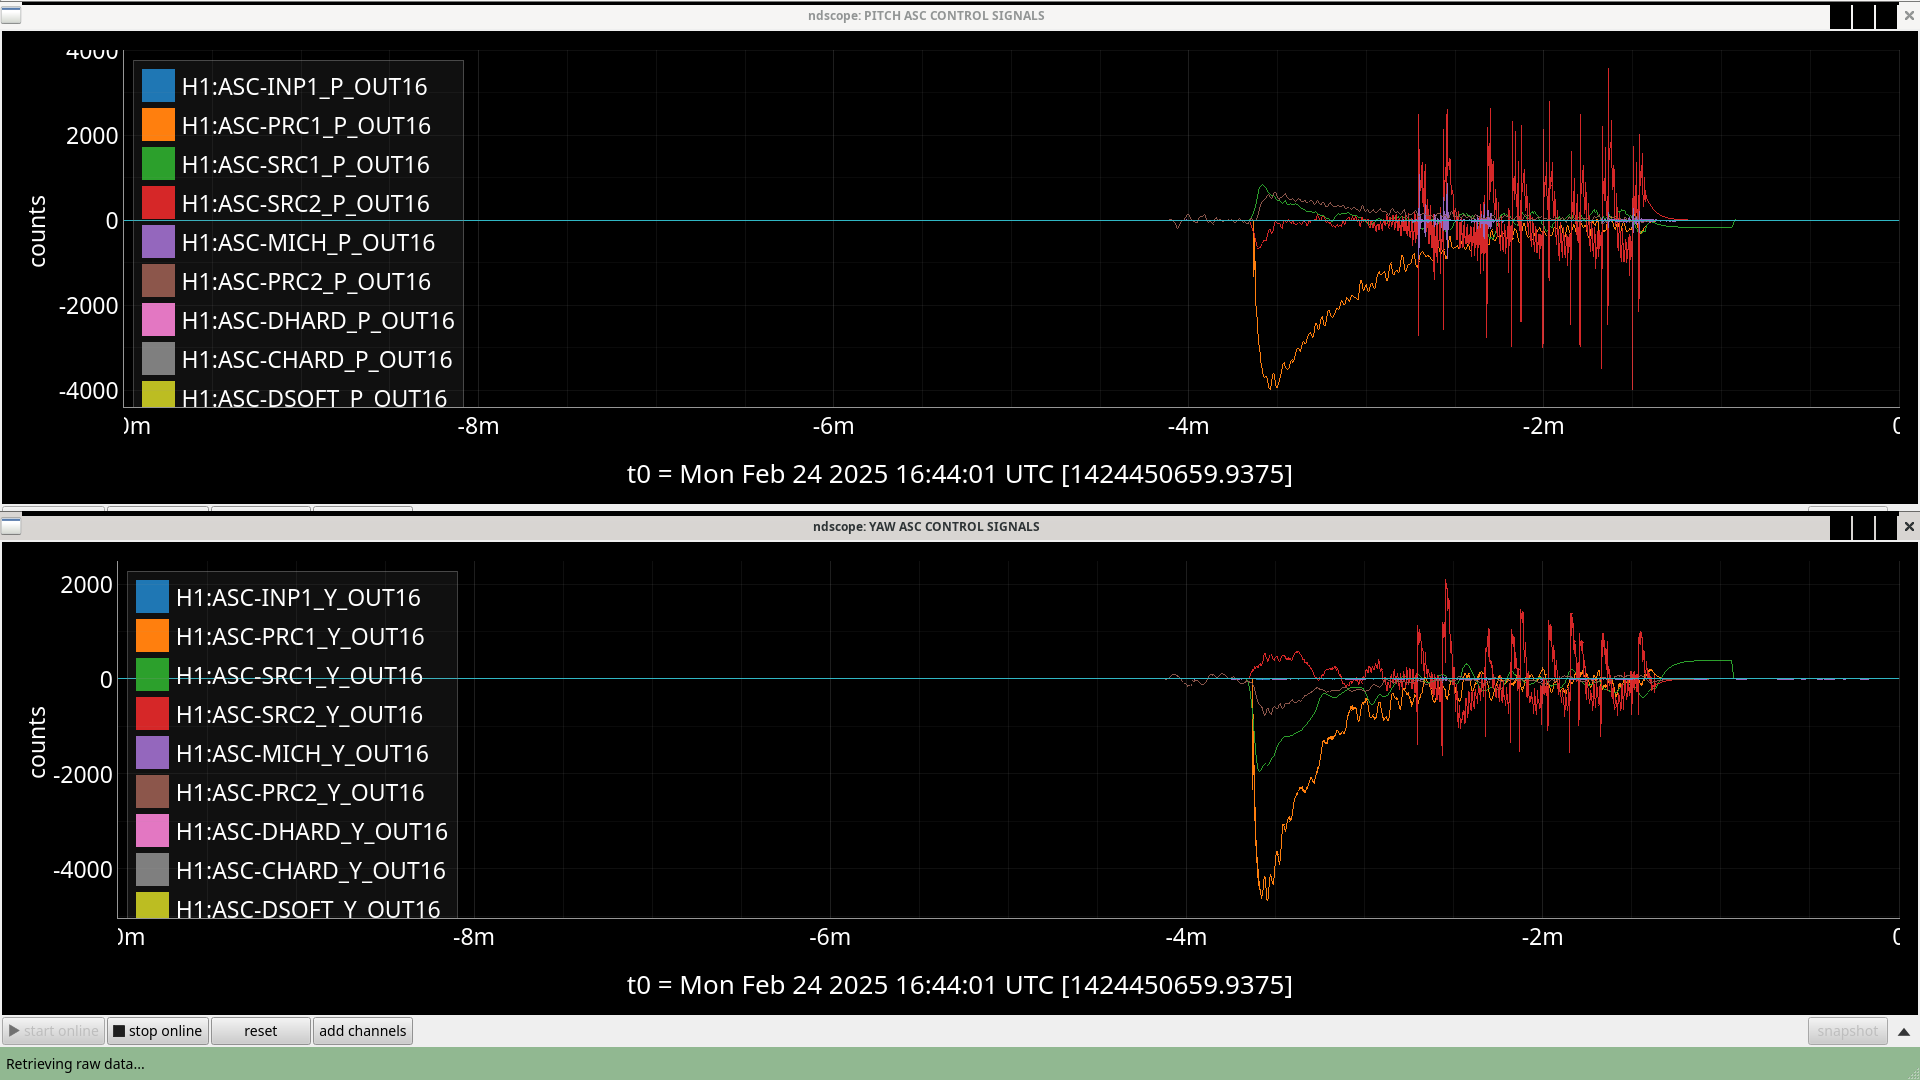Click gray swatch for H1:ASC-CHARD_P_OUT16
The image size is (1920, 1080).
click(x=158, y=359)
